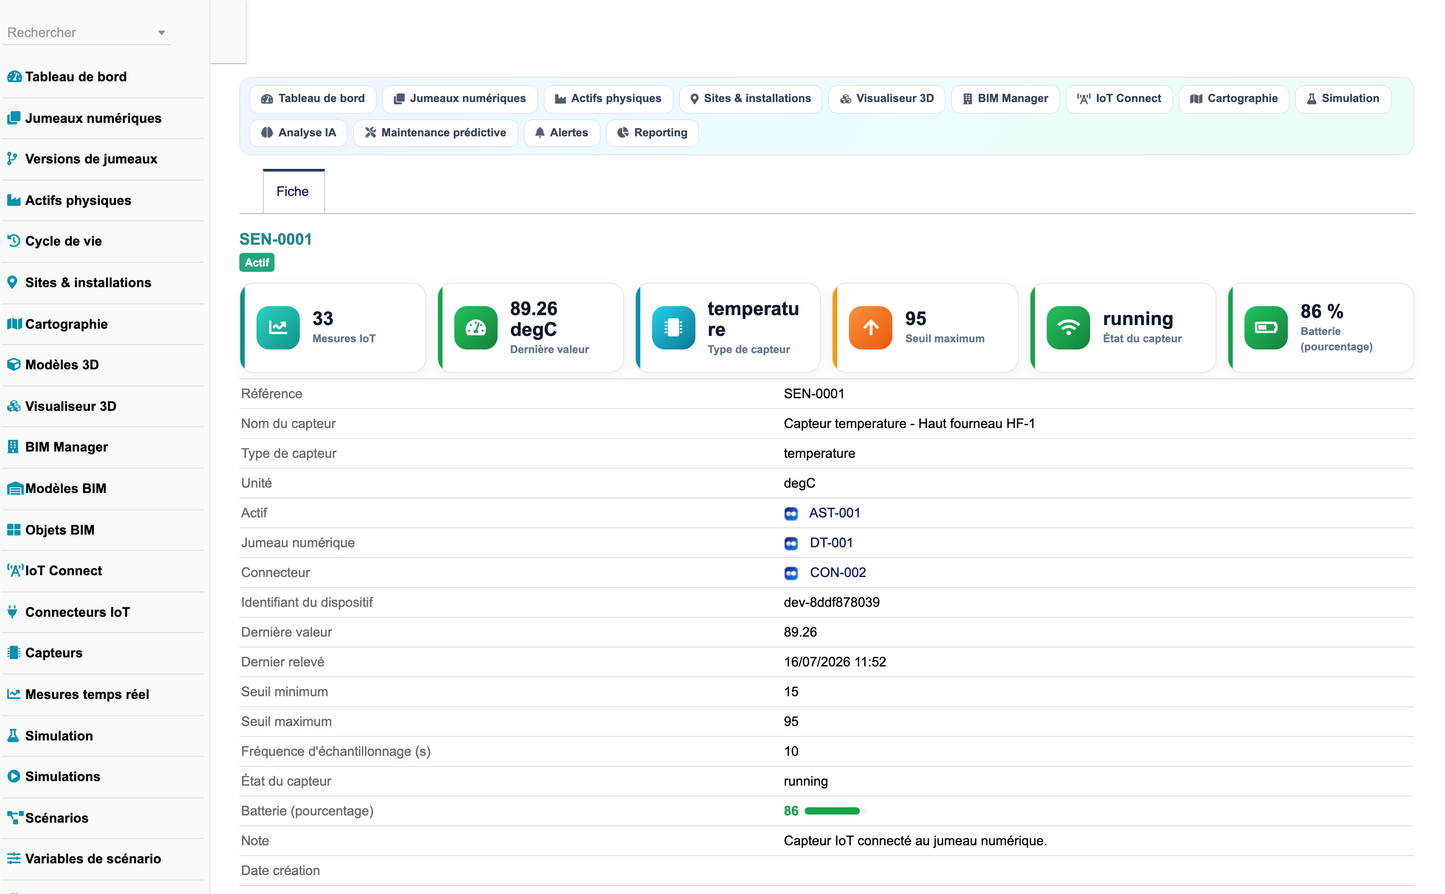Click the Scénarios diagram icon
The height and width of the screenshot is (894, 1445).
click(15, 818)
